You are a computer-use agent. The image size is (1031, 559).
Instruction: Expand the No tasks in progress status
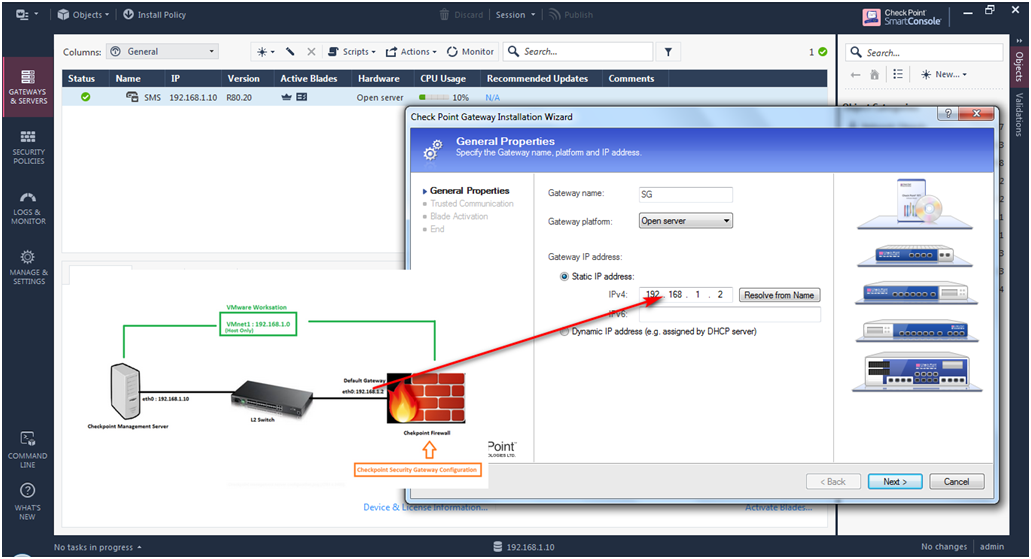coord(97,547)
